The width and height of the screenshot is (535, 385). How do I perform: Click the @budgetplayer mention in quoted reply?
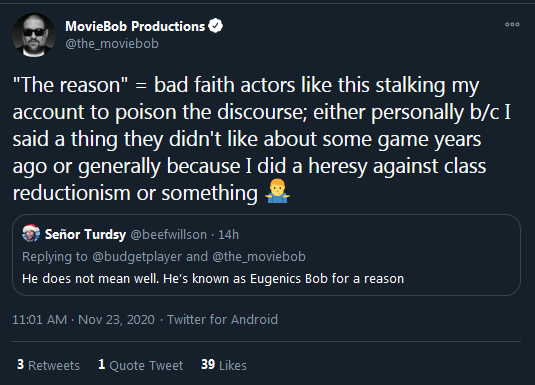coord(137,257)
